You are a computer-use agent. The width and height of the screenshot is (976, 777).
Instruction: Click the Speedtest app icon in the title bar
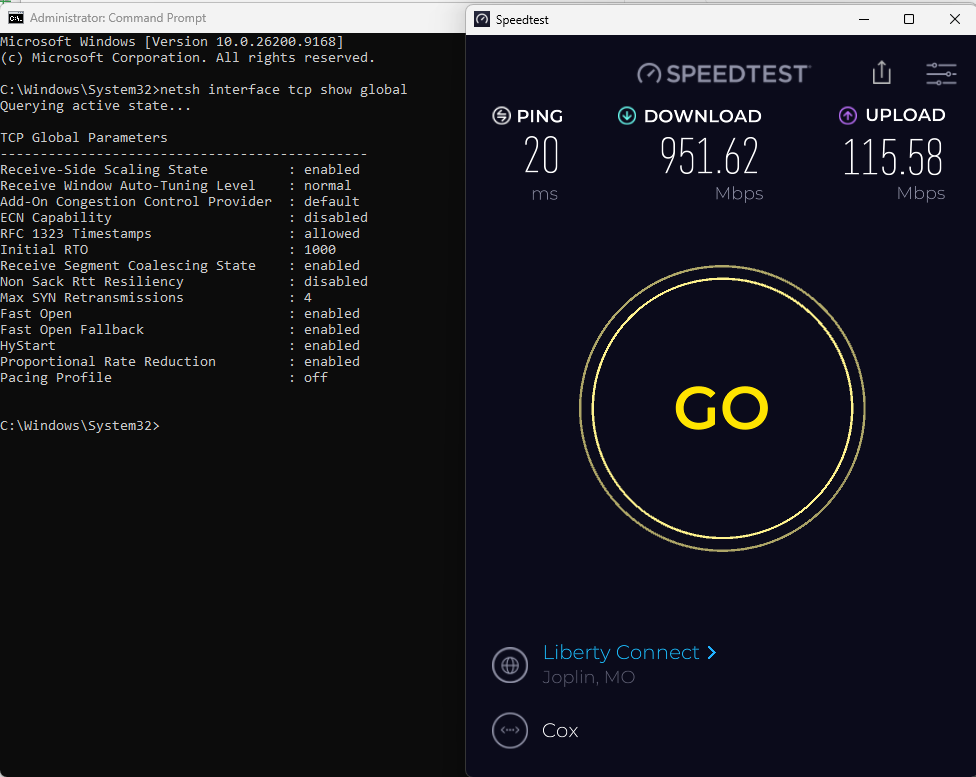[x=482, y=19]
